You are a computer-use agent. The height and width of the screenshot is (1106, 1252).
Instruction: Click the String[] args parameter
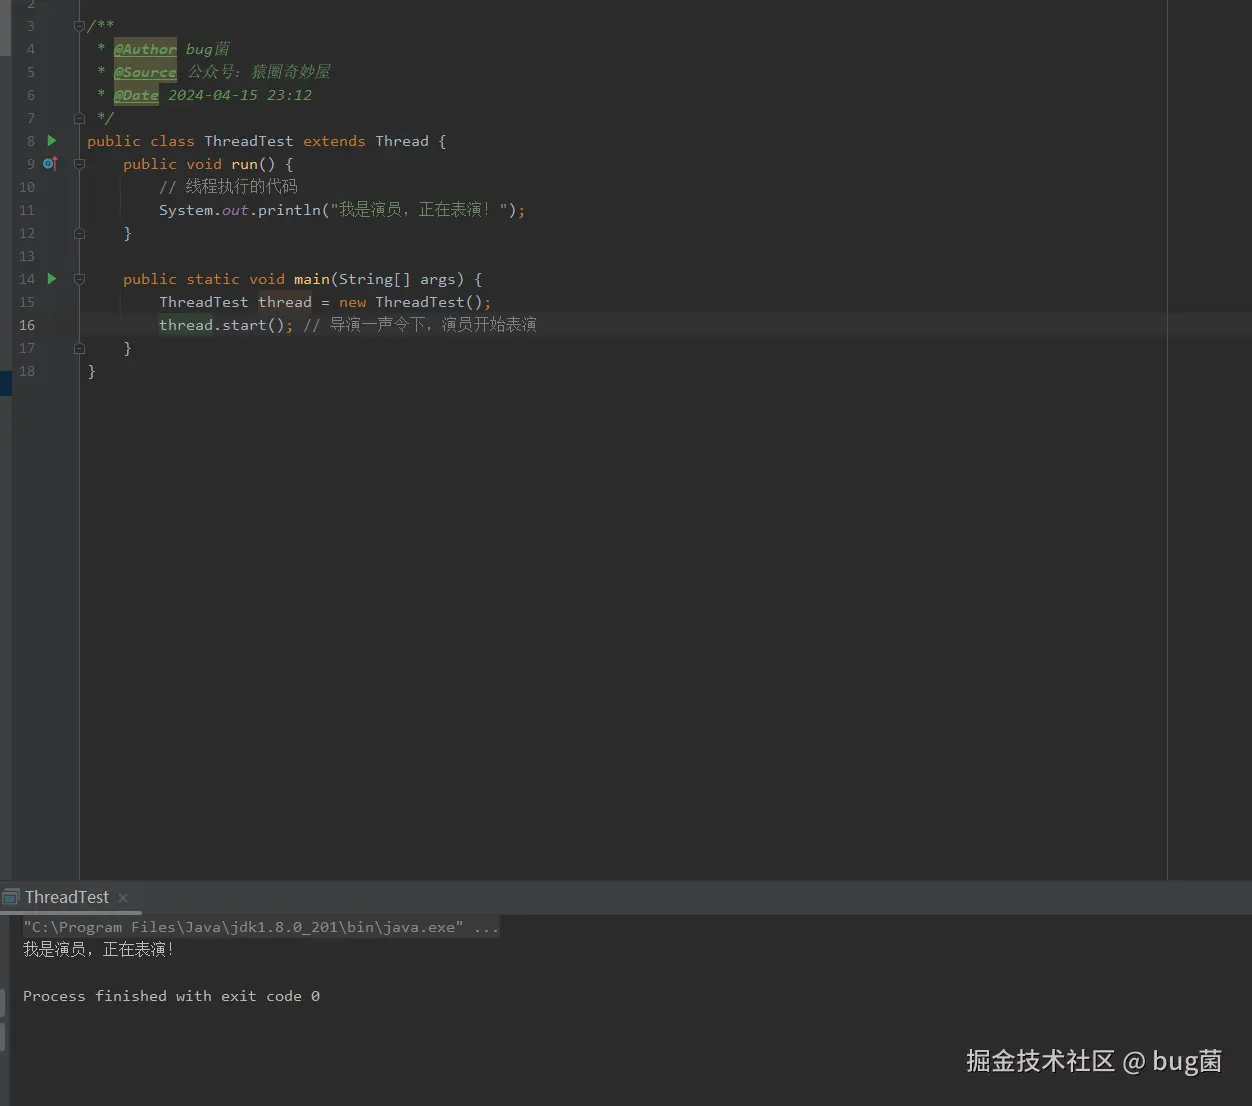click(398, 279)
